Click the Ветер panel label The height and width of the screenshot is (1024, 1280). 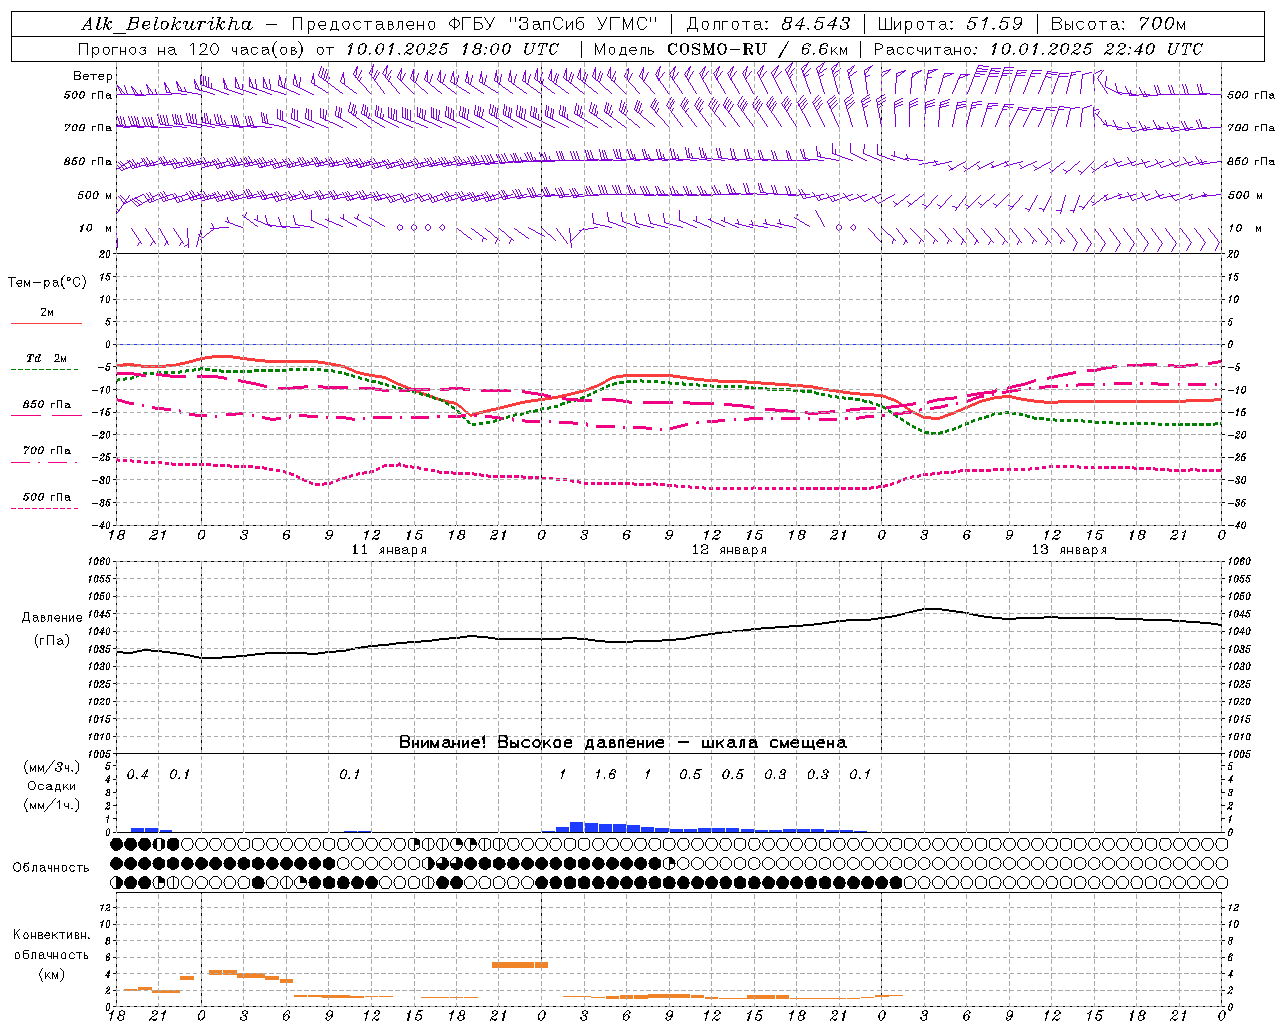92,76
